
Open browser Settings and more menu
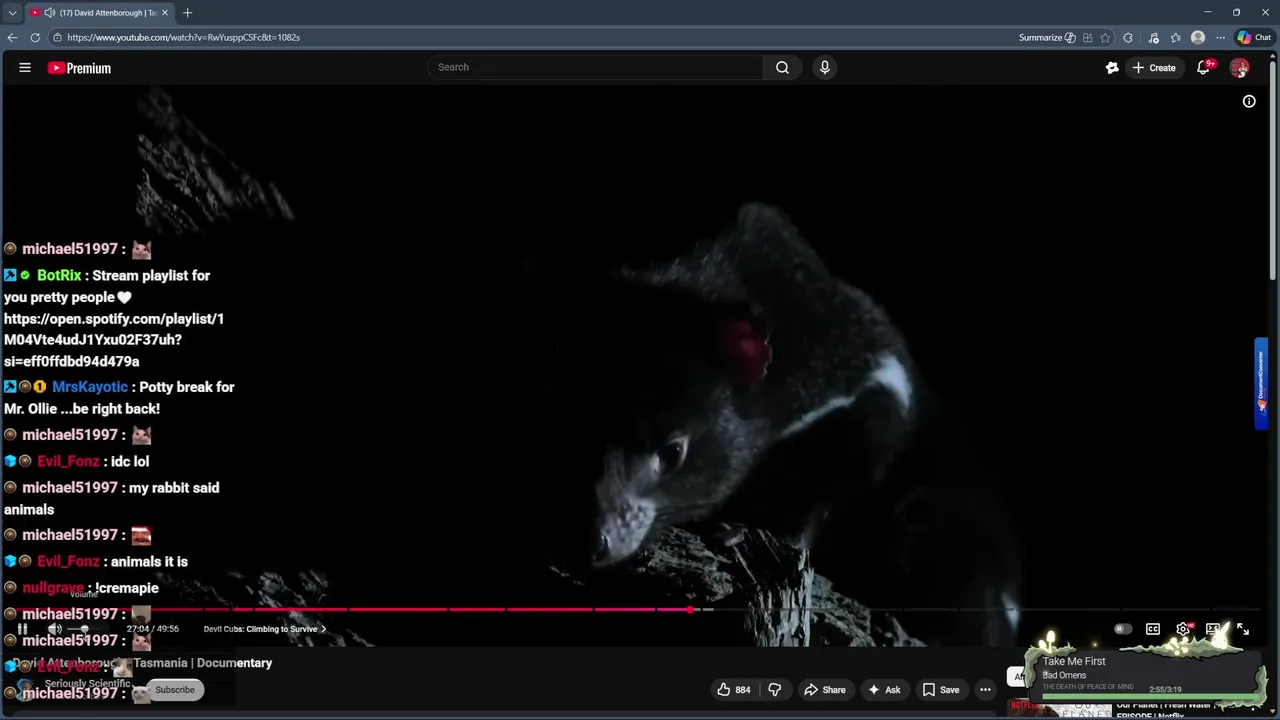(1220, 37)
